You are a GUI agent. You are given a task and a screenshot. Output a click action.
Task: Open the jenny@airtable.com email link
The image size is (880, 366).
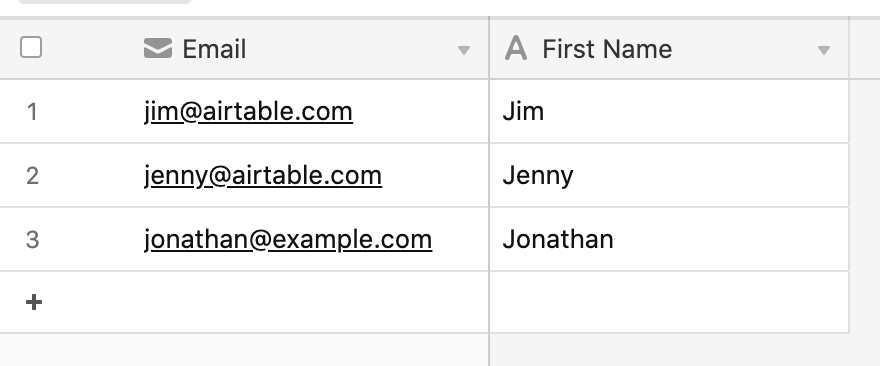pyautogui.click(x=263, y=175)
